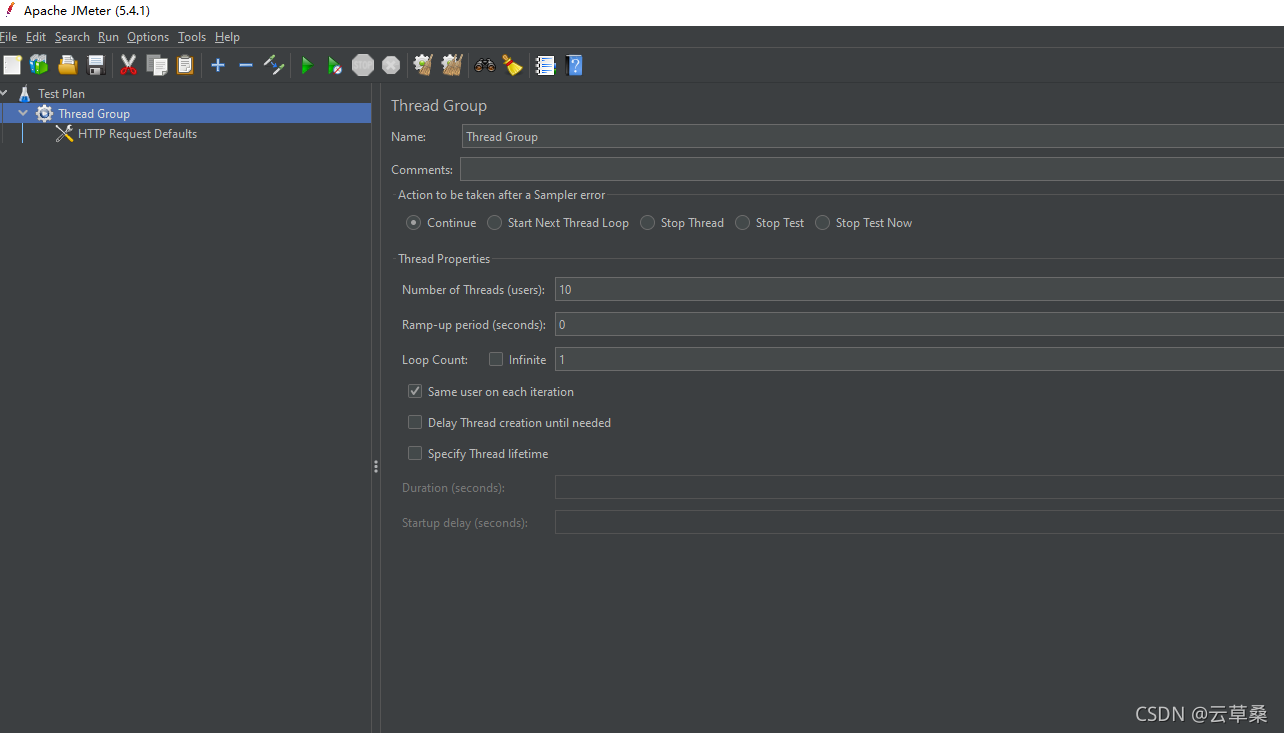
Task: Check the Specify Thread lifetime box
Action: point(415,453)
